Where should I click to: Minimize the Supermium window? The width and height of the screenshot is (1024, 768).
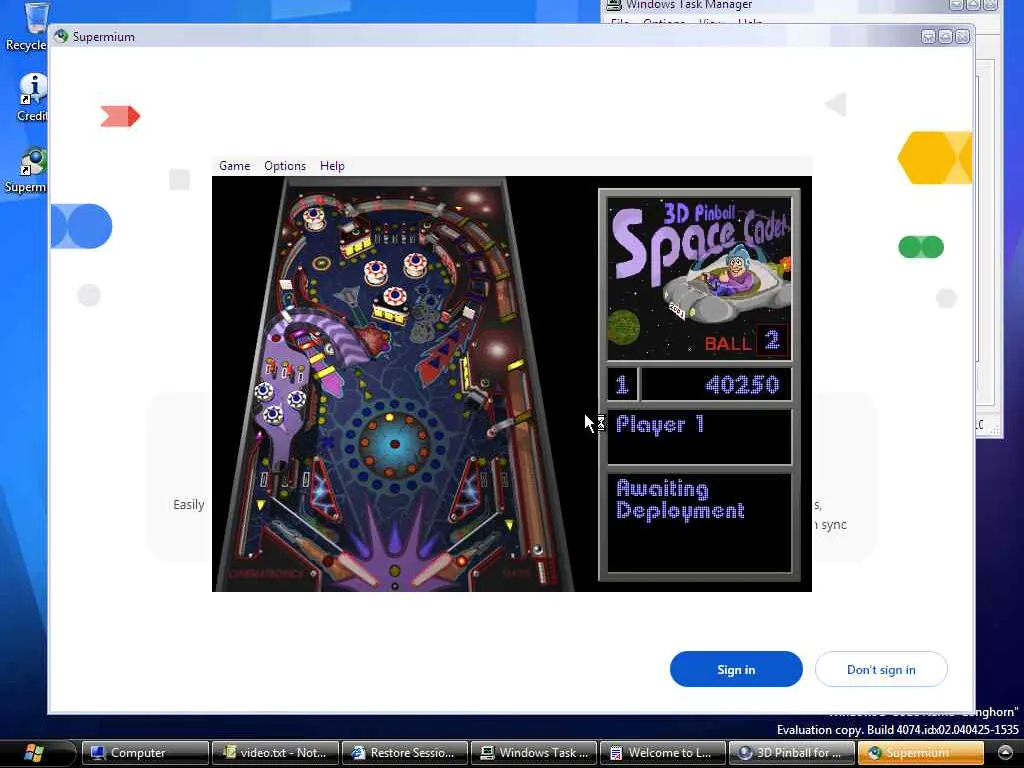[928, 37]
